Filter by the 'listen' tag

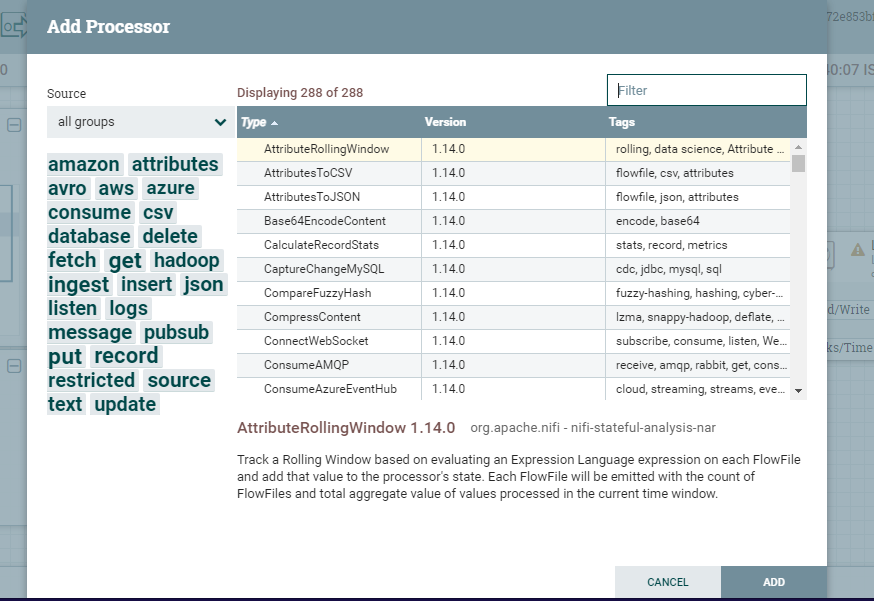tap(72, 308)
